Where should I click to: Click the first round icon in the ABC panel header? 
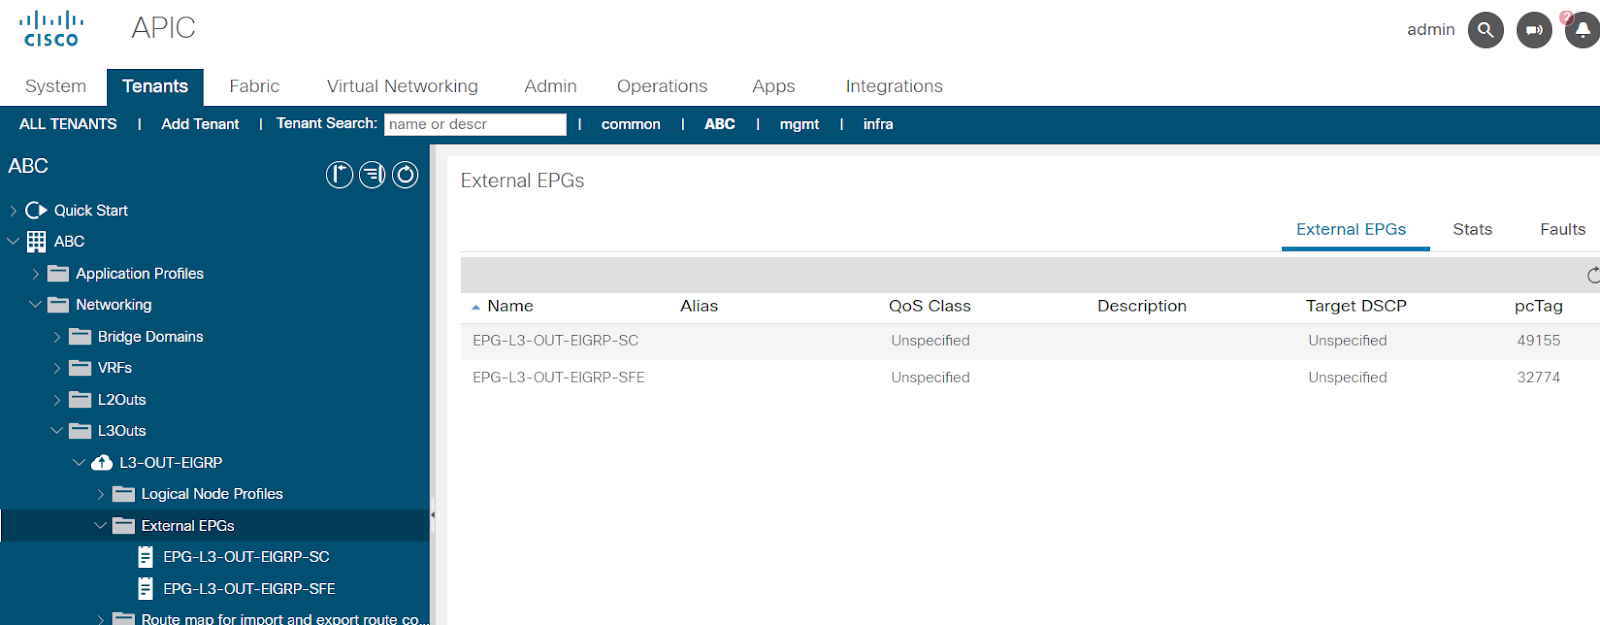(340, 175)
